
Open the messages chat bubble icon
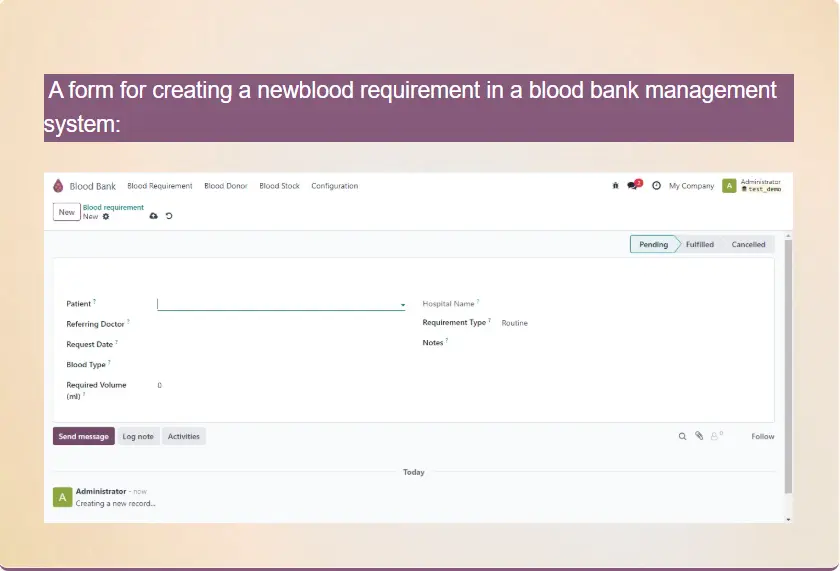[x=633, y=186]
